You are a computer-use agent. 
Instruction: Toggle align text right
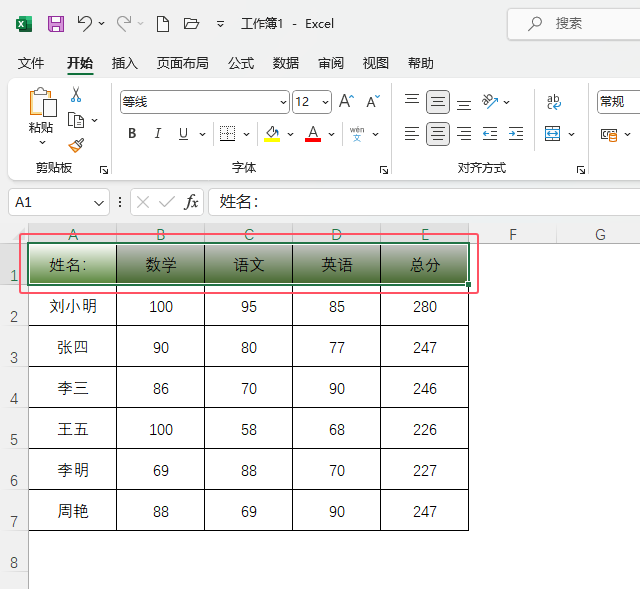464,133
